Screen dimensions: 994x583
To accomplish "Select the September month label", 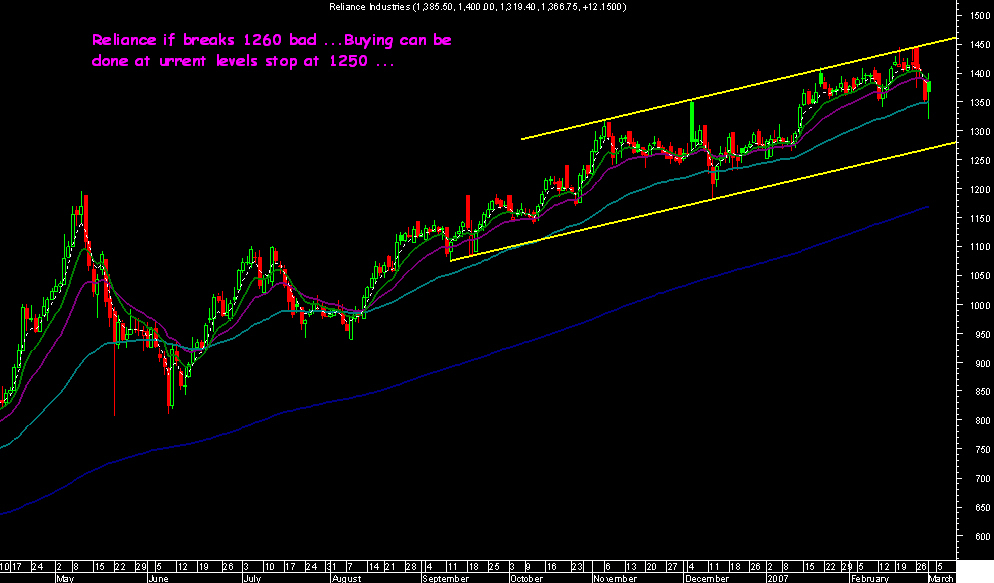I will pos(446,578).
